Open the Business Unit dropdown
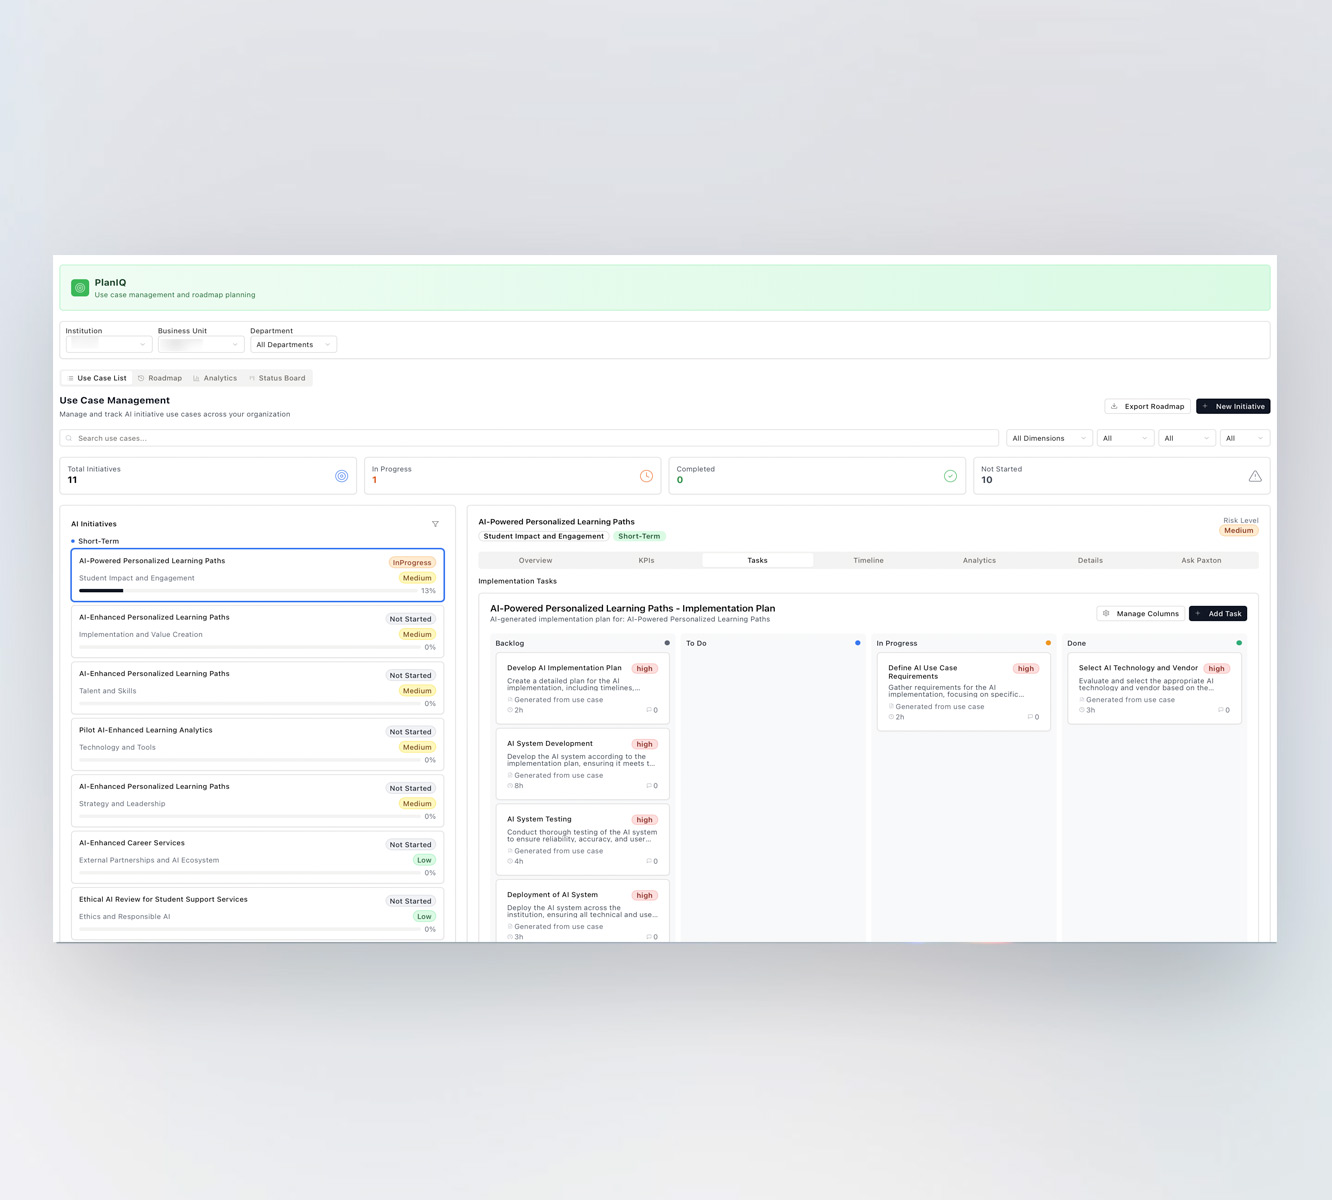 click(x=200, y=345)
